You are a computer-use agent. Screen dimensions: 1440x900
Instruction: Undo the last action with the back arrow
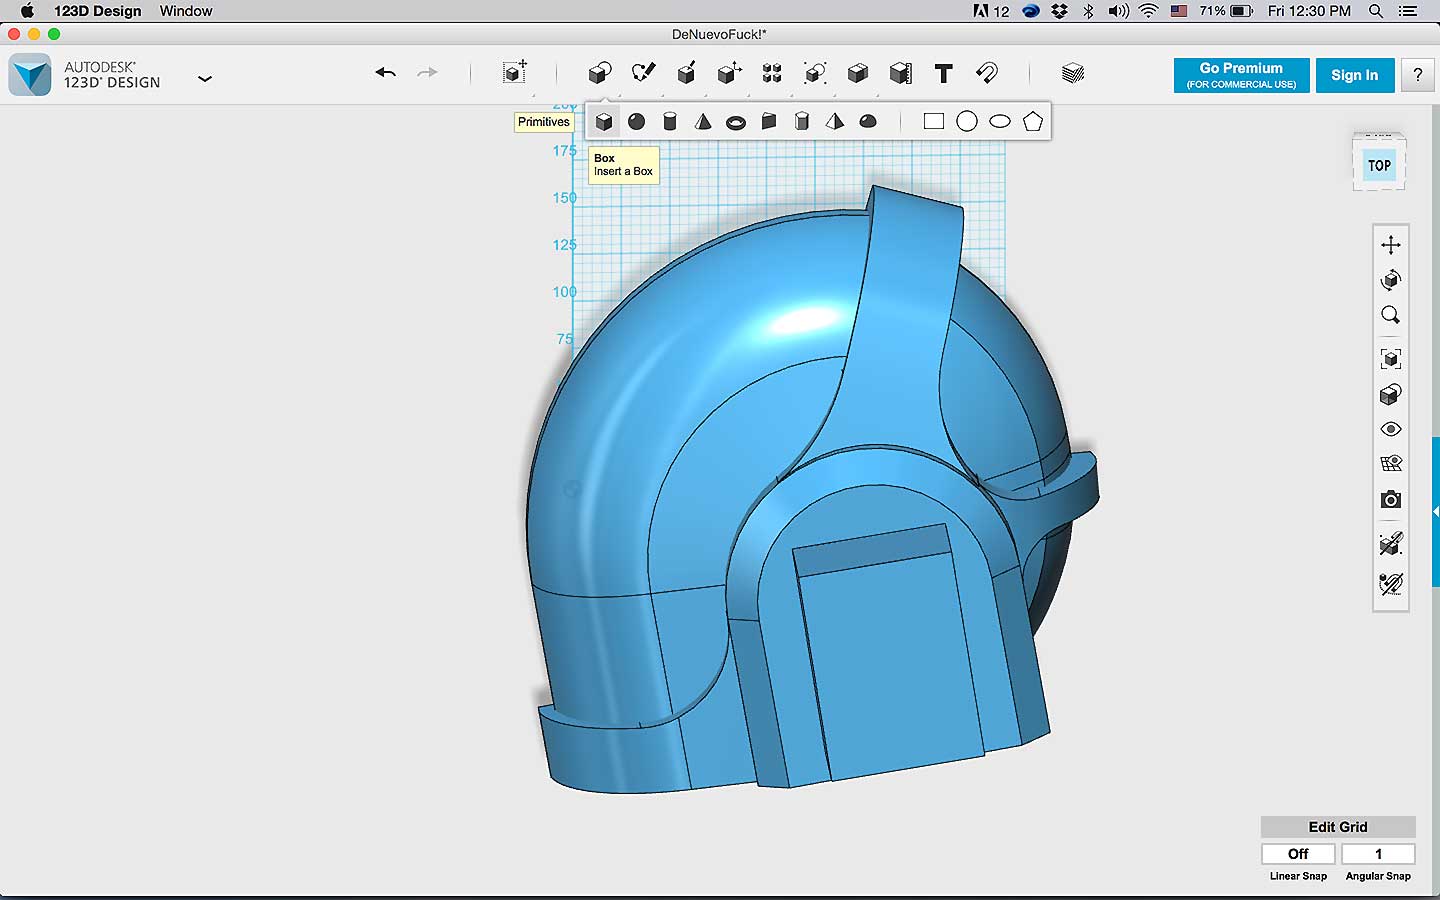(x=386, y=72)
